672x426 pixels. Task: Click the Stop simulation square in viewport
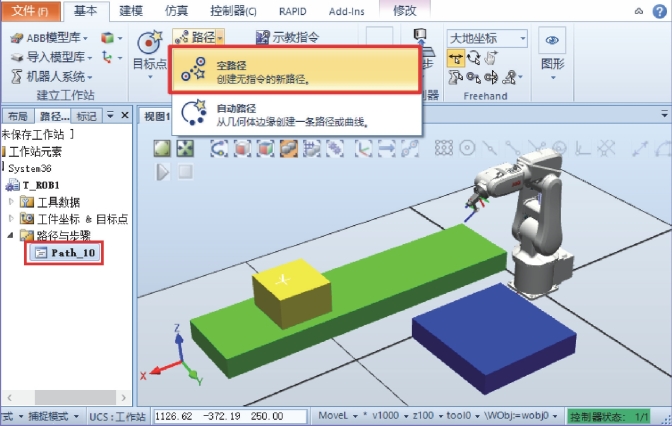tap(185, 172)
